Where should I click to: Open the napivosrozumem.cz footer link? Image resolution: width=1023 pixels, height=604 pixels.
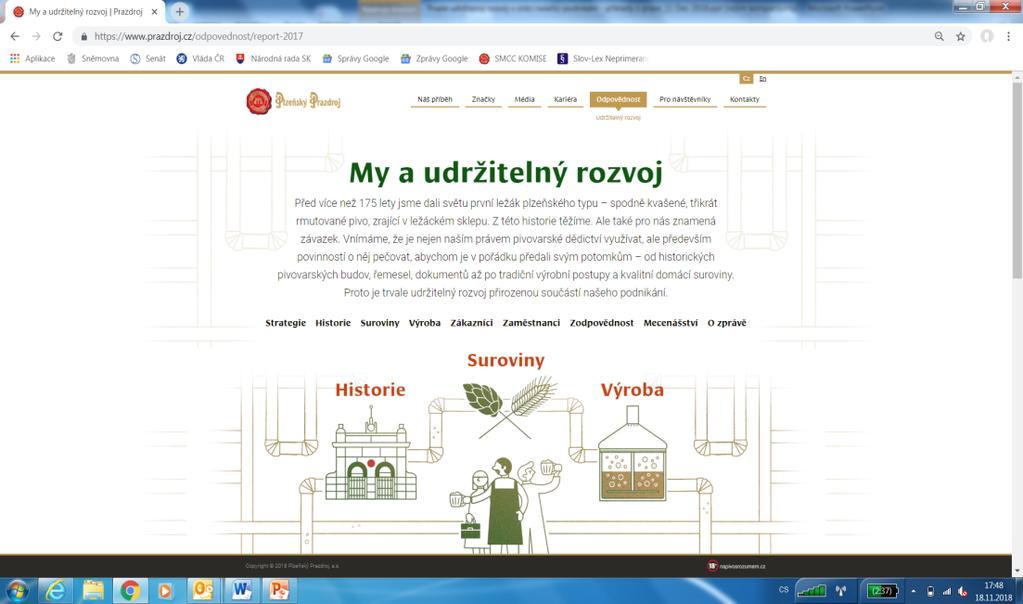coord(737,566)
